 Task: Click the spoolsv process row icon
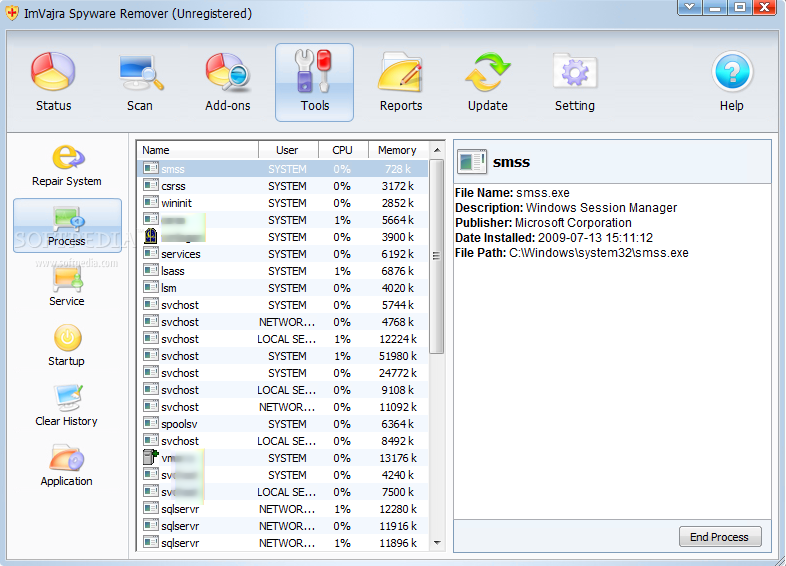[151, 424]
